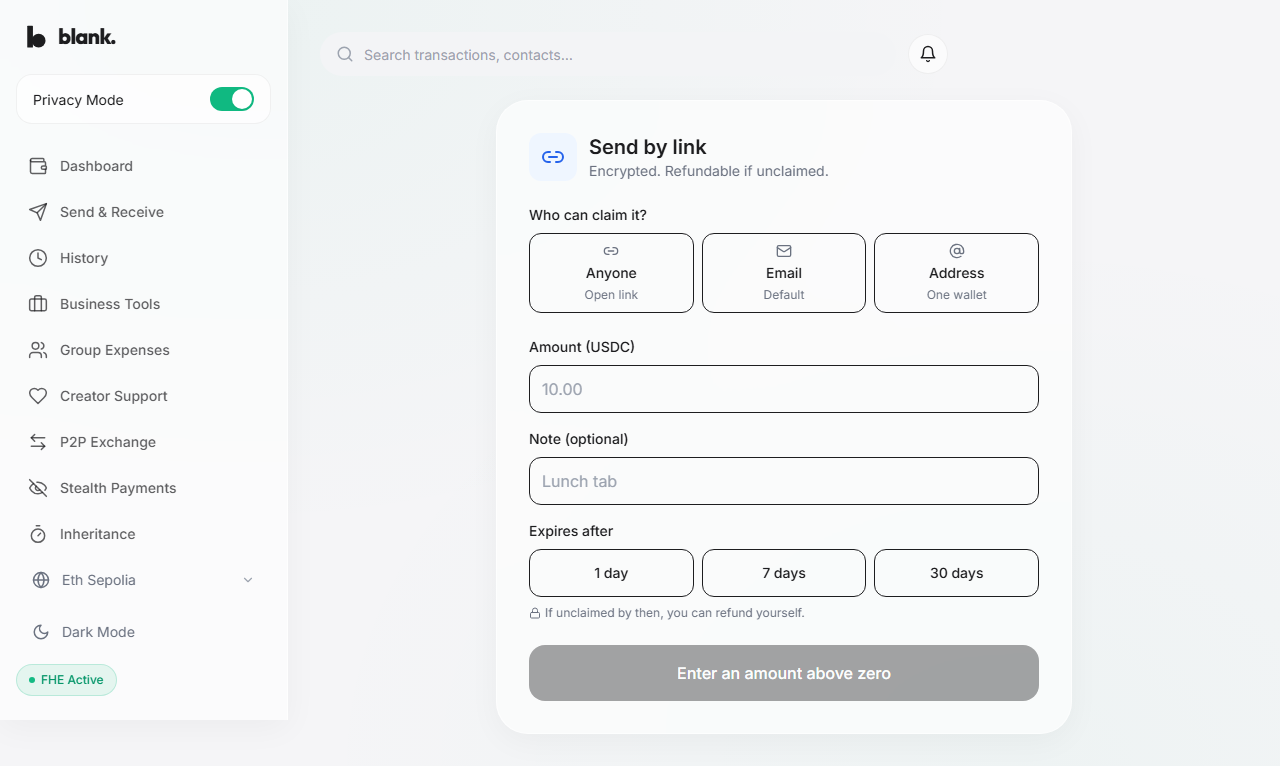Toggle Privacy Mode switch off
Viewport: 1280px width, 766px height.
point(232,99)
